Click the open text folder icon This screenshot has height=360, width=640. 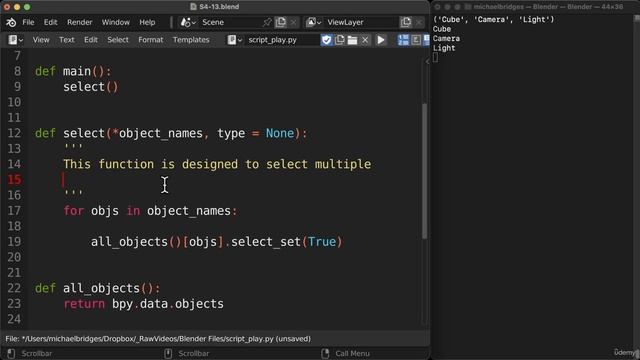352,40
